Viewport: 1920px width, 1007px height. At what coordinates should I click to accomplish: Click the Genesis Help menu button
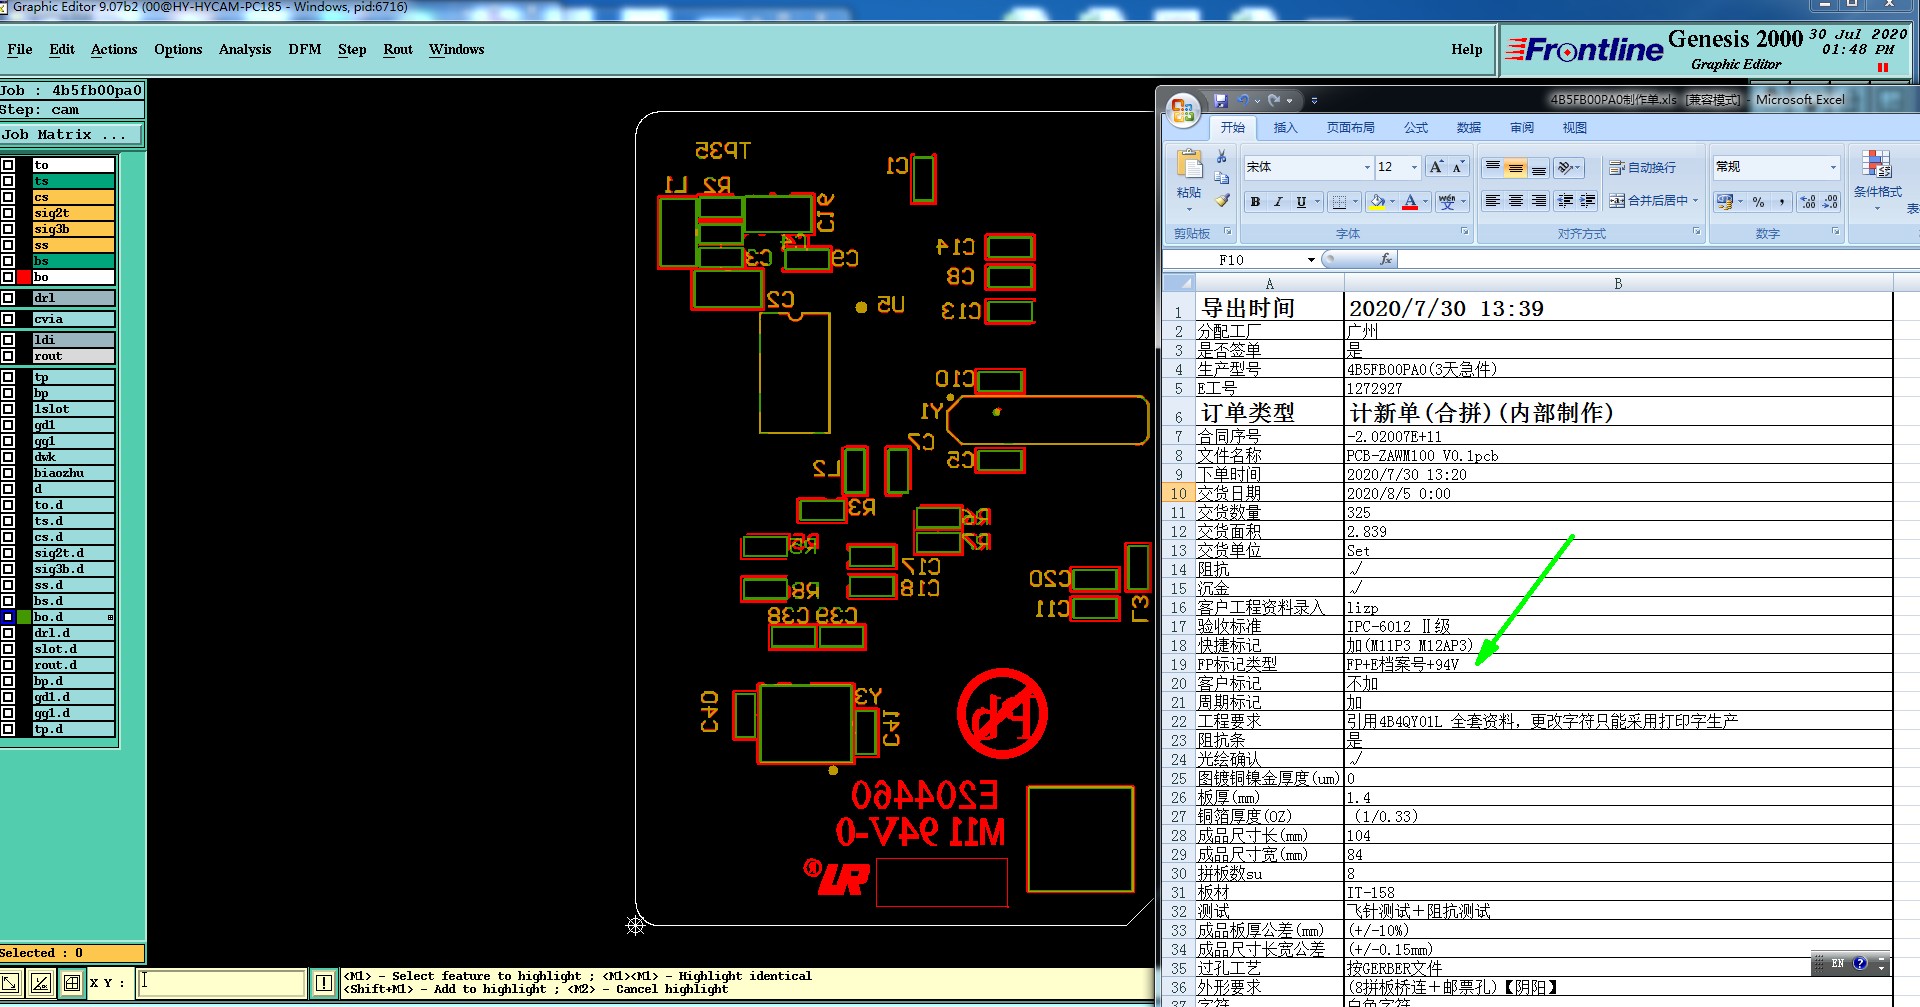(1467, 49)
